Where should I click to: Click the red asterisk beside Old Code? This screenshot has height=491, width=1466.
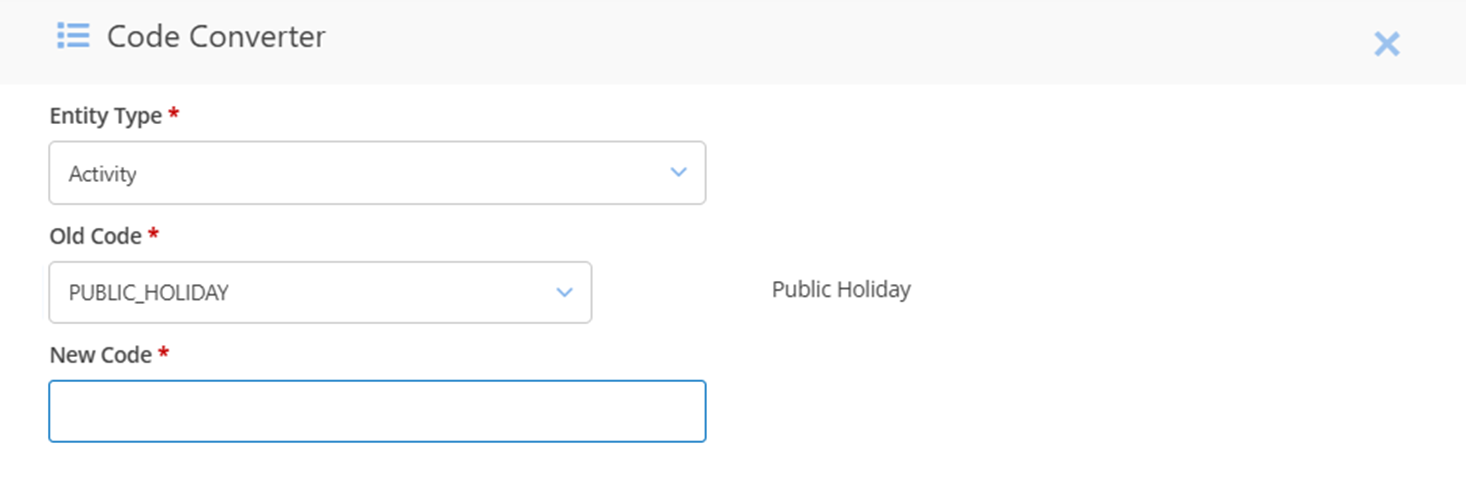(153, 234)
